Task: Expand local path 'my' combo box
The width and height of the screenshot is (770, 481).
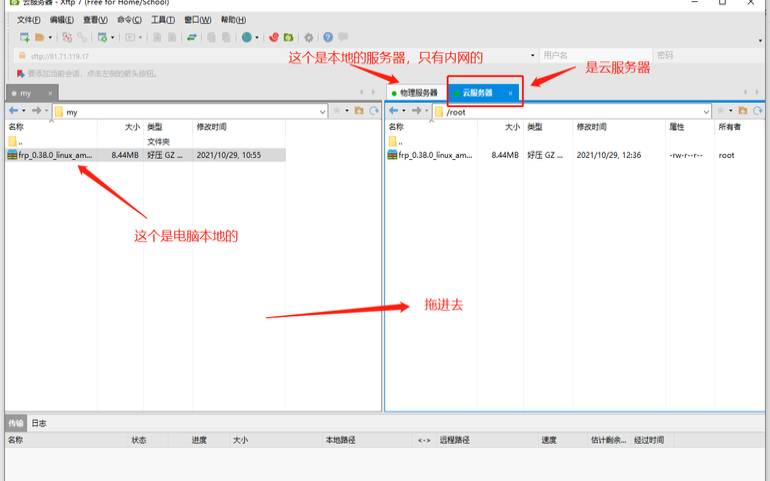Action: tap(323, 112)
